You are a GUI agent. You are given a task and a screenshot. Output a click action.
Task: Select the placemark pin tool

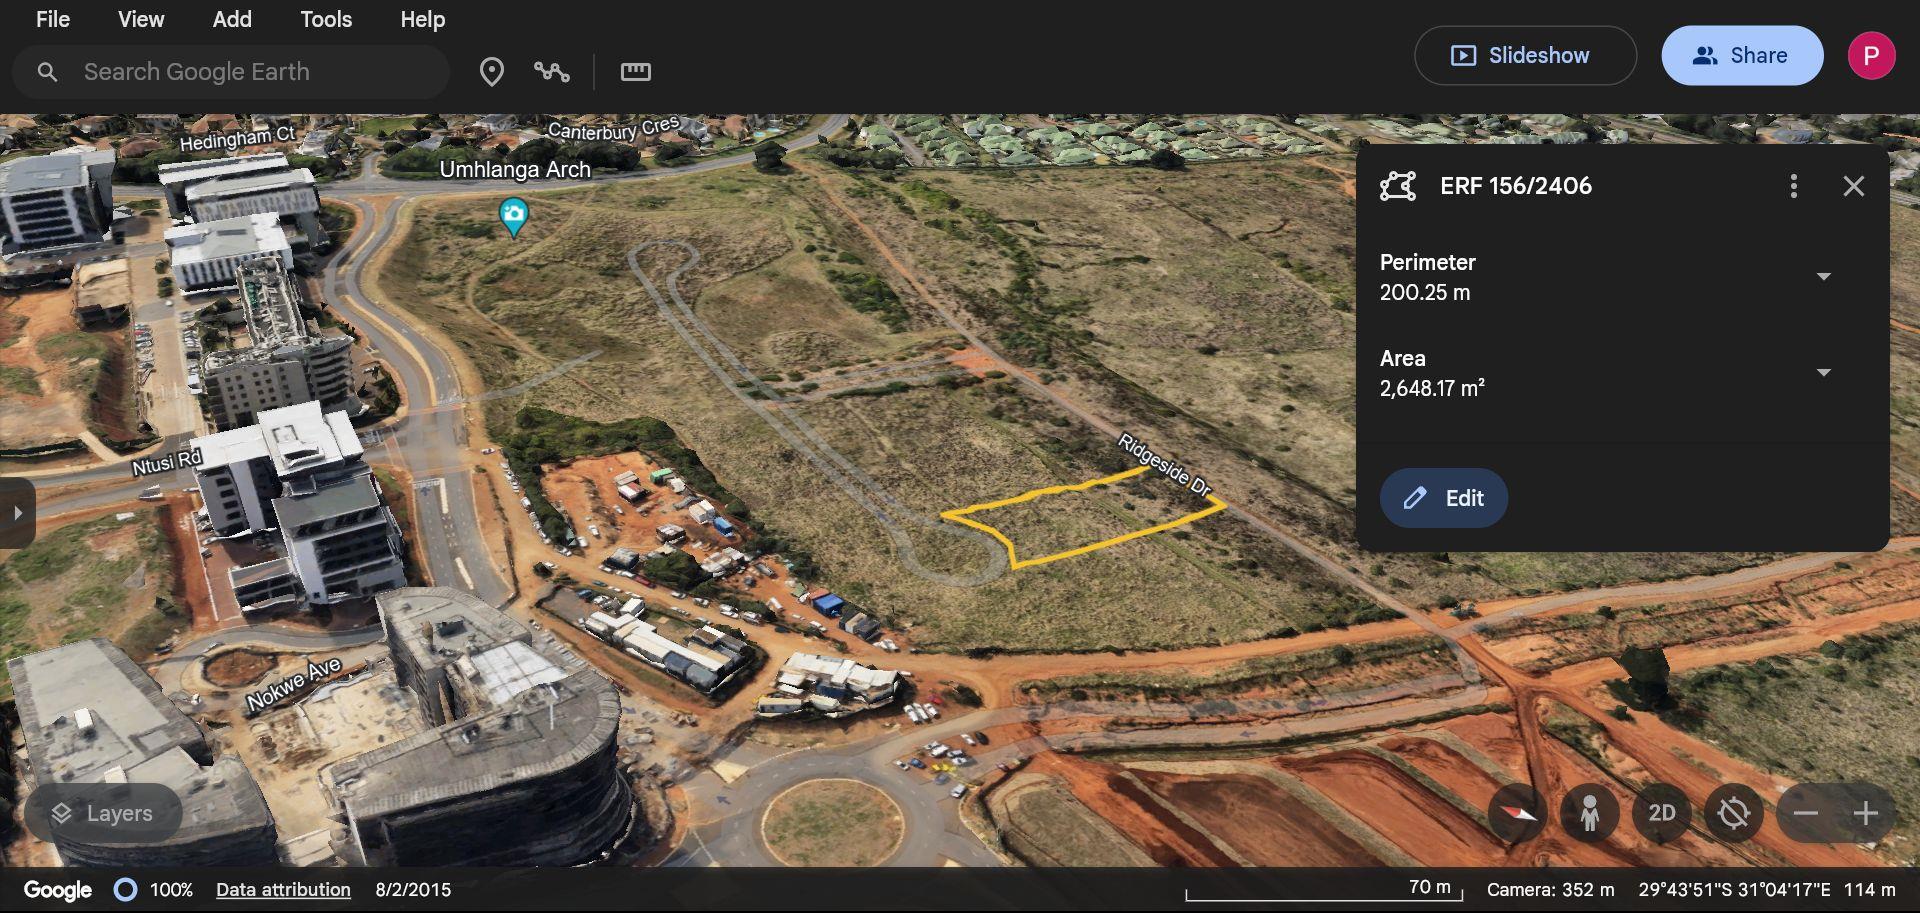(492, 71)
